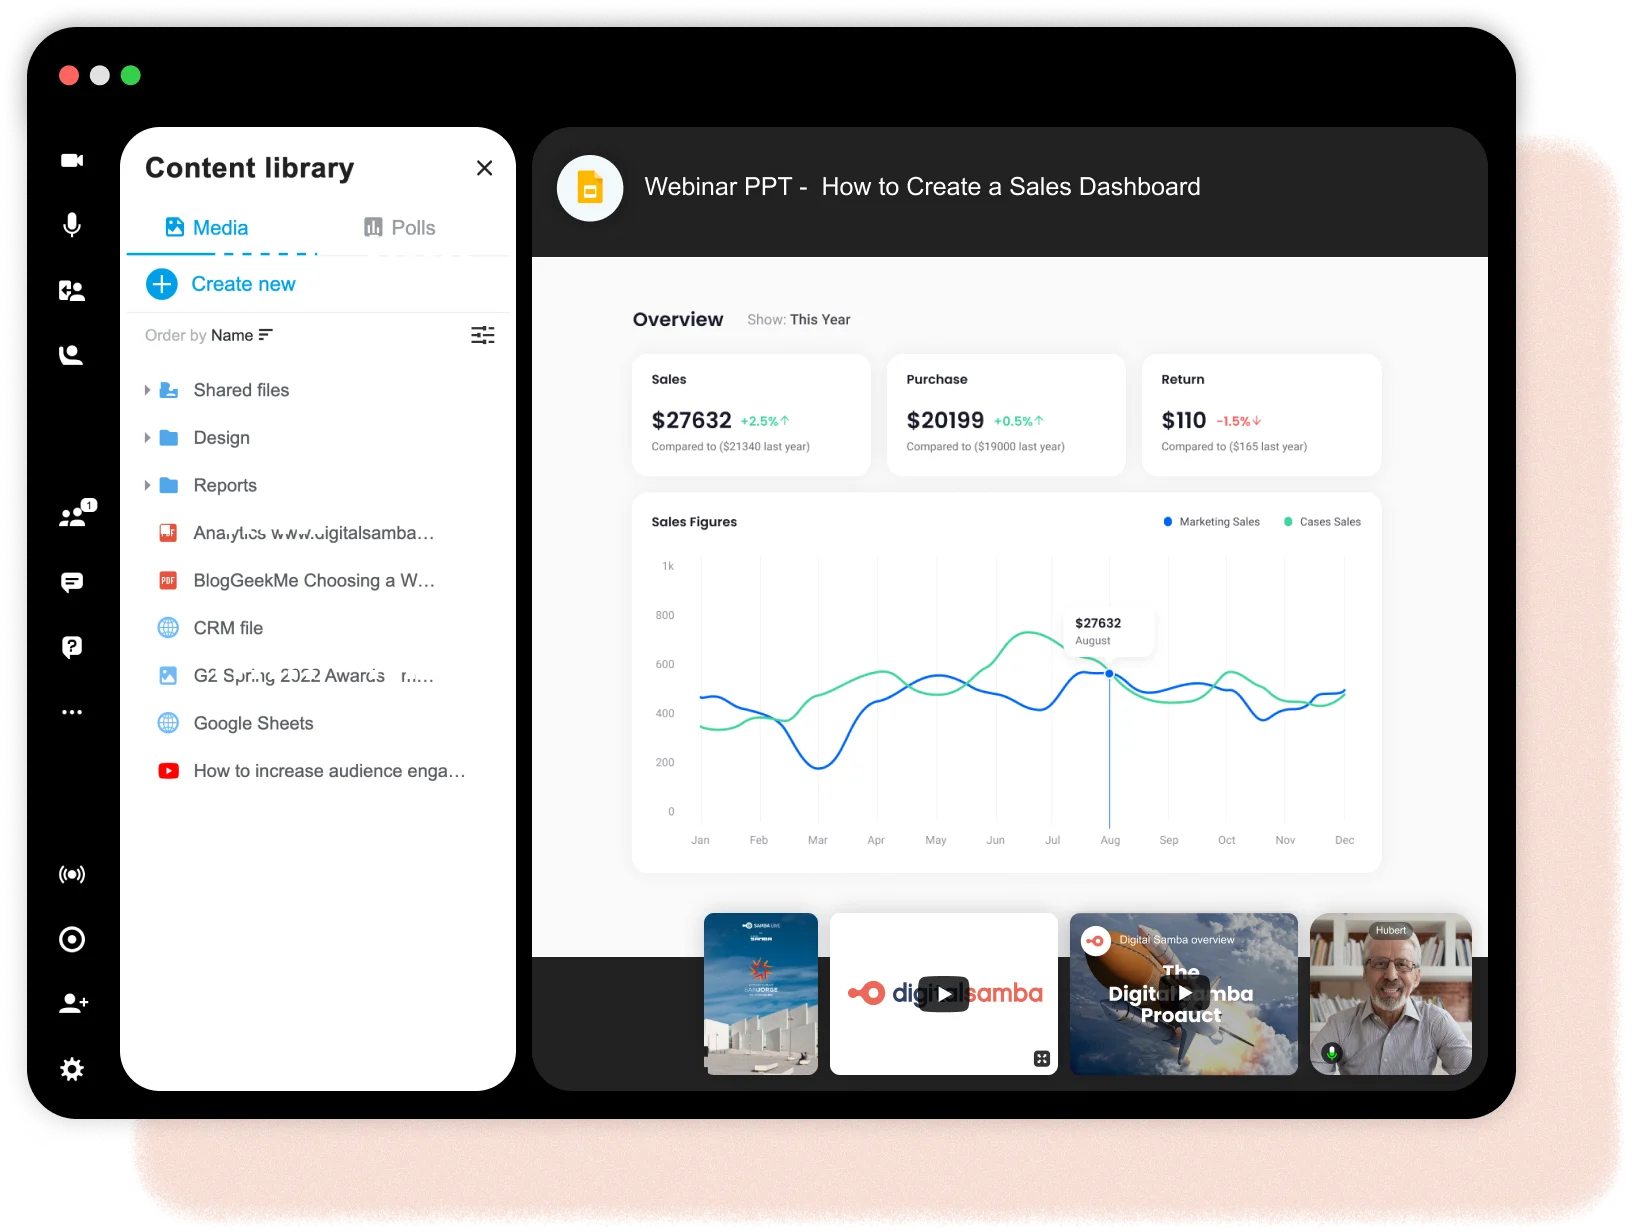Open the chat panel icon

pos(72,582)
